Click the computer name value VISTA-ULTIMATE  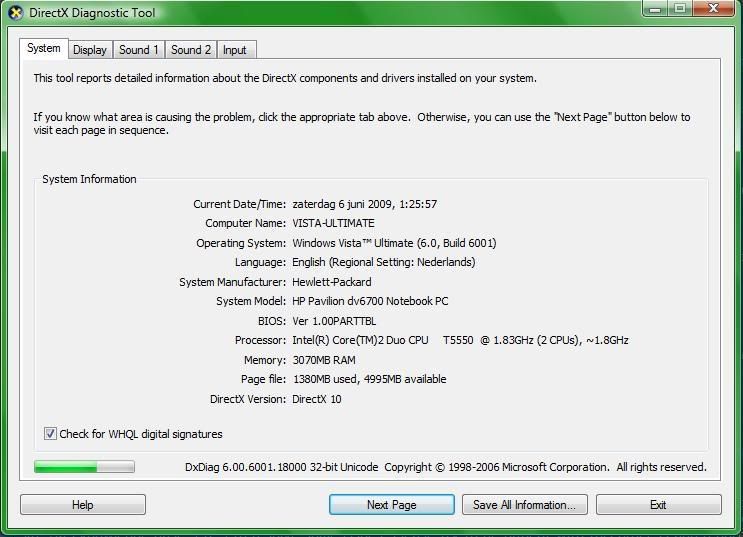point(333,223)
